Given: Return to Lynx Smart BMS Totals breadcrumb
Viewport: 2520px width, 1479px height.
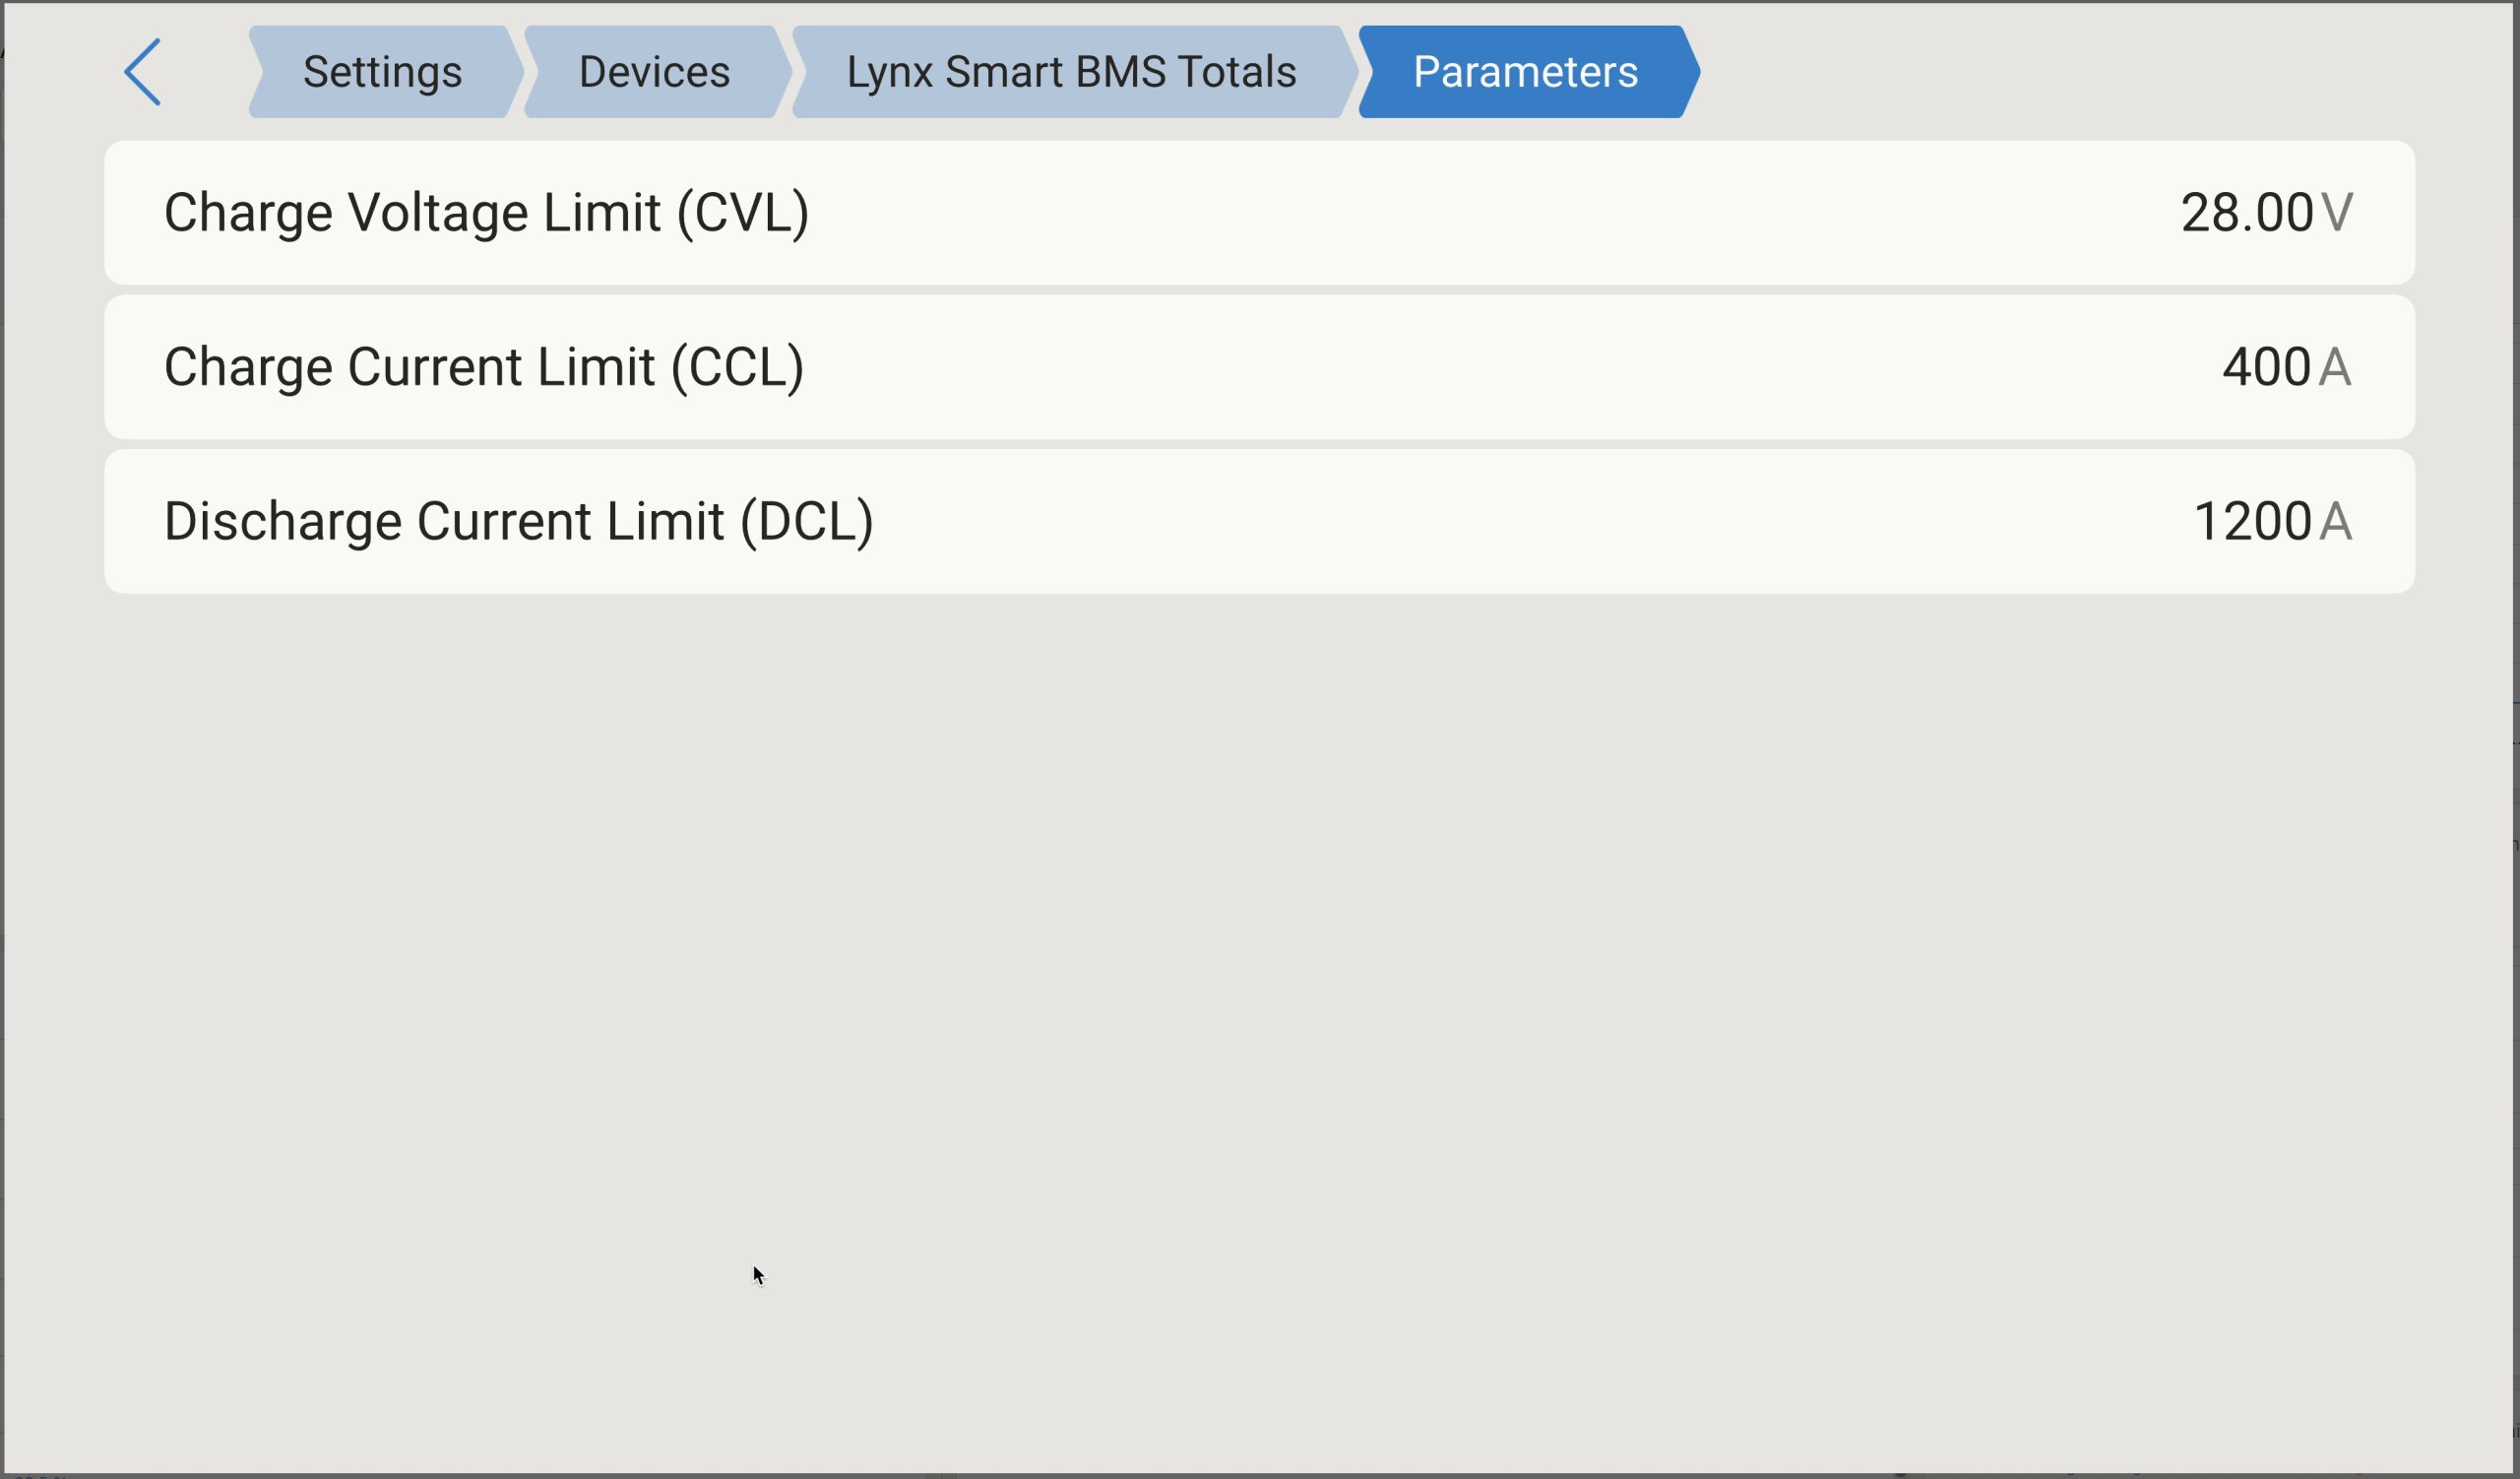Looking at the screenshot, I should pyautogui.click(x=1074, y=72).
